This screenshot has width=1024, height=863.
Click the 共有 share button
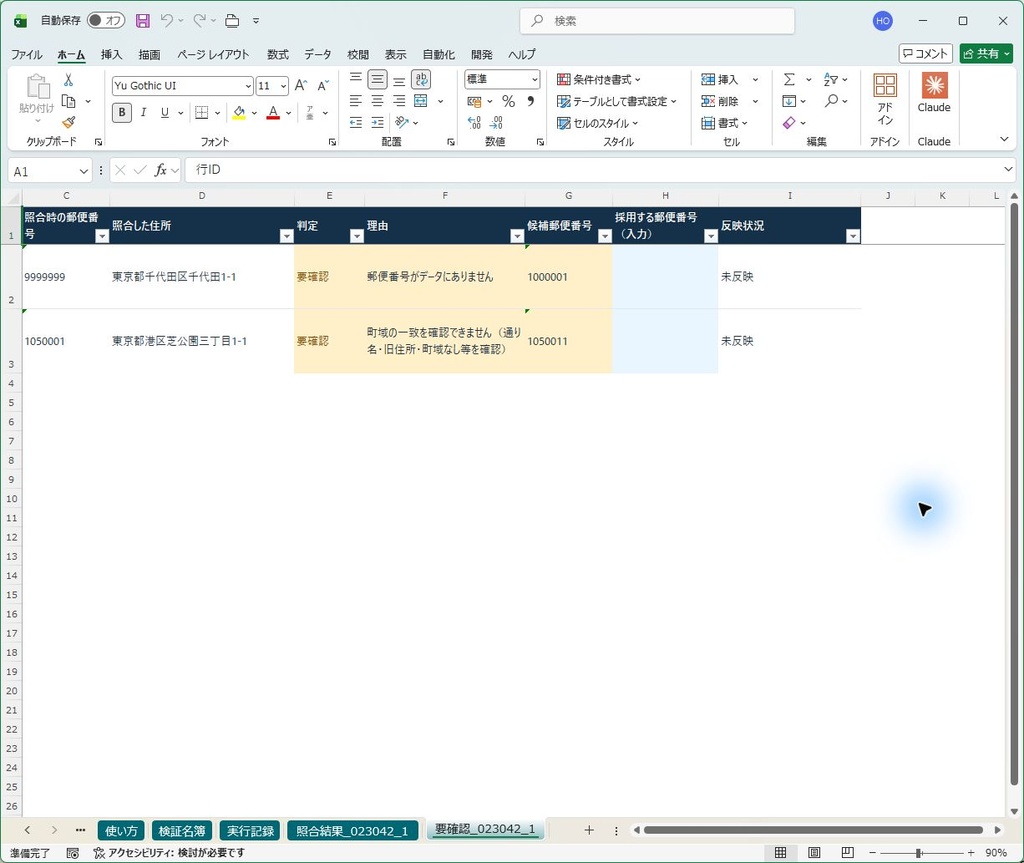[x=986, y=54]
